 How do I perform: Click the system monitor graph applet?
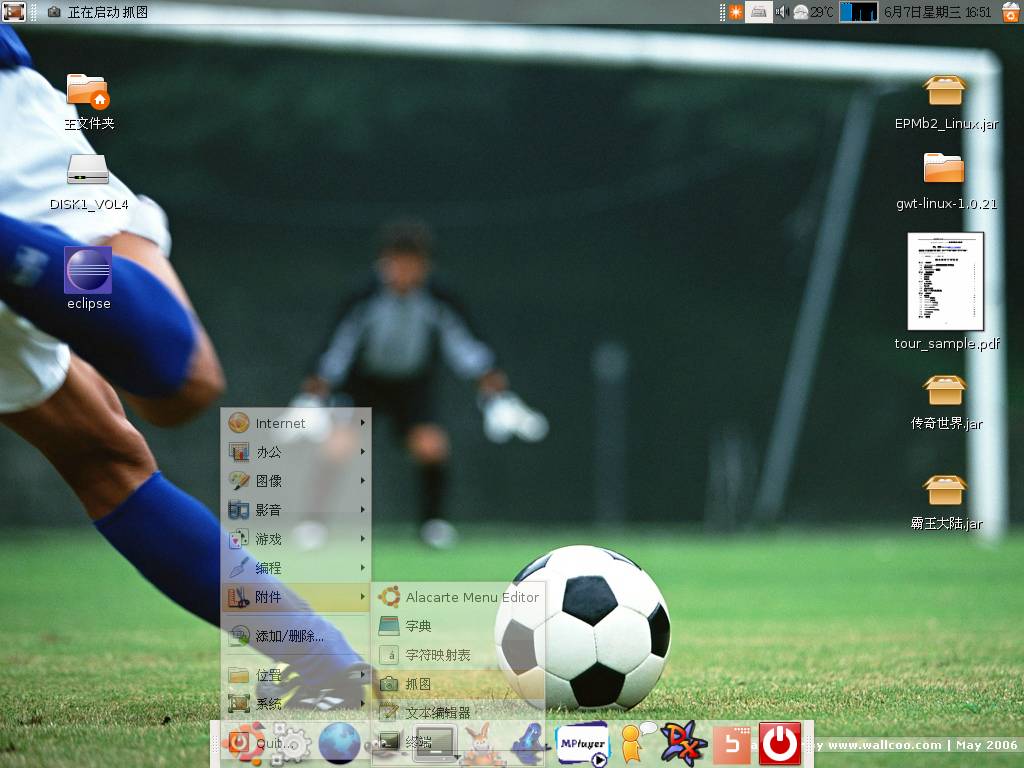[x=858, y=12]
